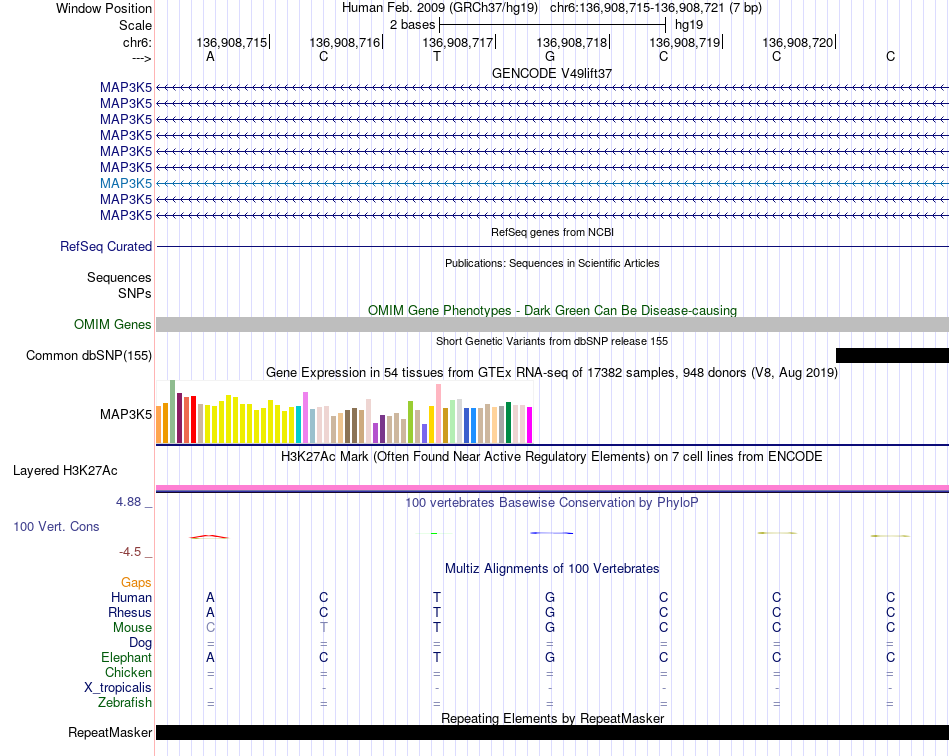Click the Layered H3K27Ac track label
Screen dimensions: 950x756
65,471
